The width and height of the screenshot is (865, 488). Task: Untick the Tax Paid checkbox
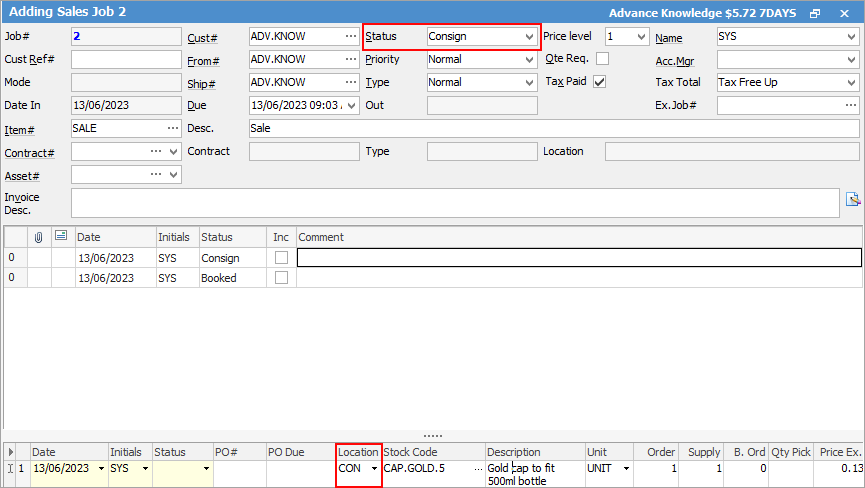(600, 82)
